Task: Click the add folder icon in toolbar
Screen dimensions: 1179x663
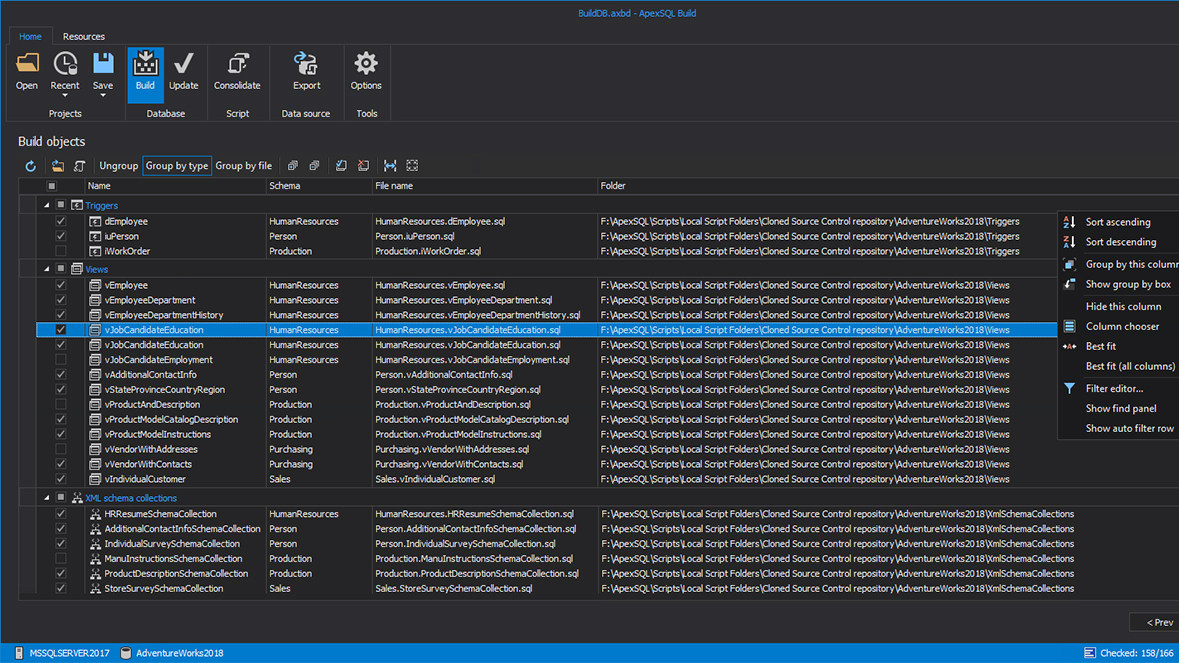Action: [58, 166]
